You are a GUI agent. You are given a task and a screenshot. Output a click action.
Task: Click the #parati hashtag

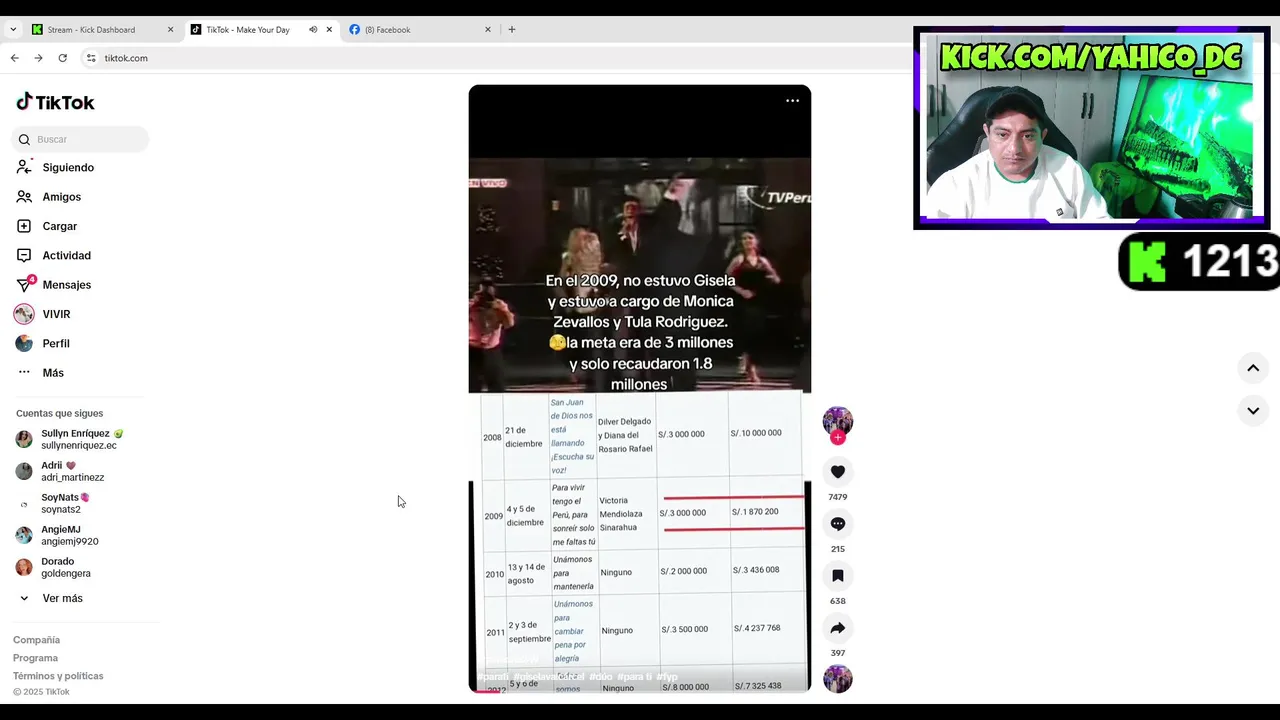coord(493,677)
